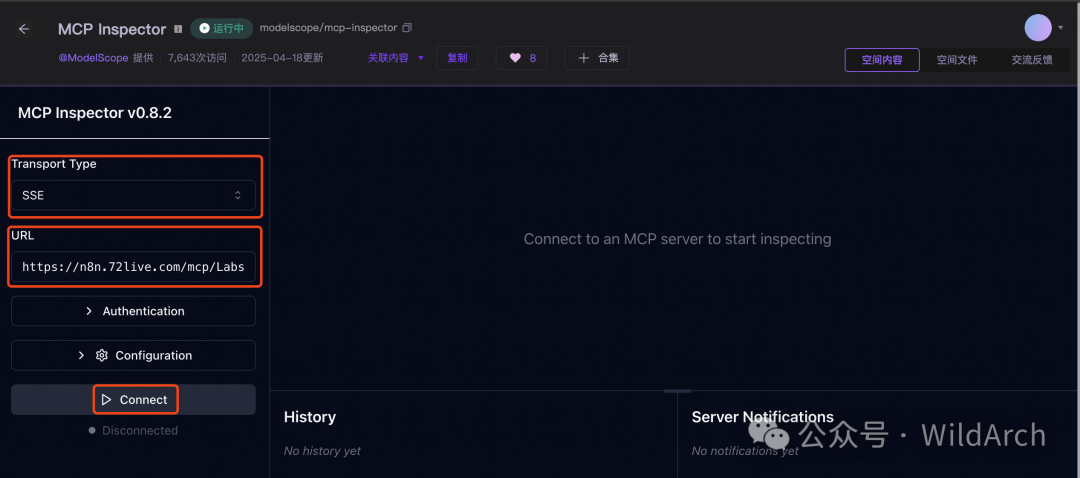
Task: Like the space with heart icon
Action: click(516, 58)
